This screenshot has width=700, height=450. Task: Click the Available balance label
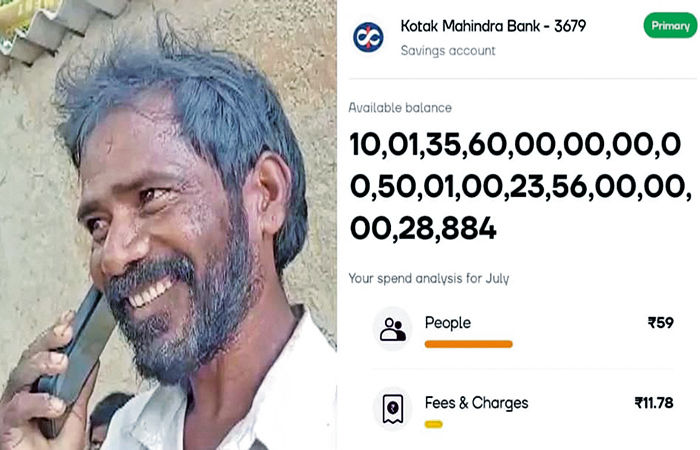(400, 108)
